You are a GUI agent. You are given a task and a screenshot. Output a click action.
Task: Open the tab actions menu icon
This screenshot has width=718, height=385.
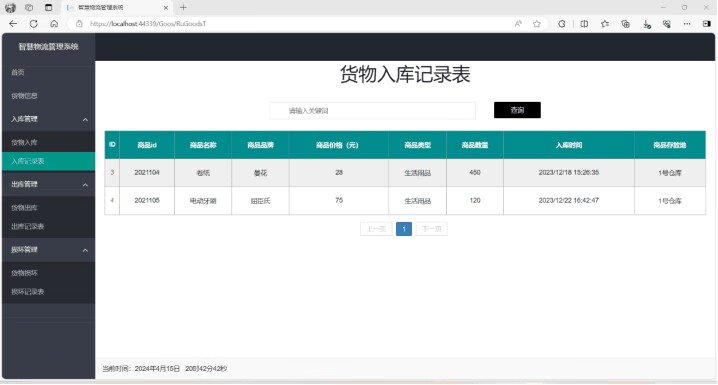point(49,8)
